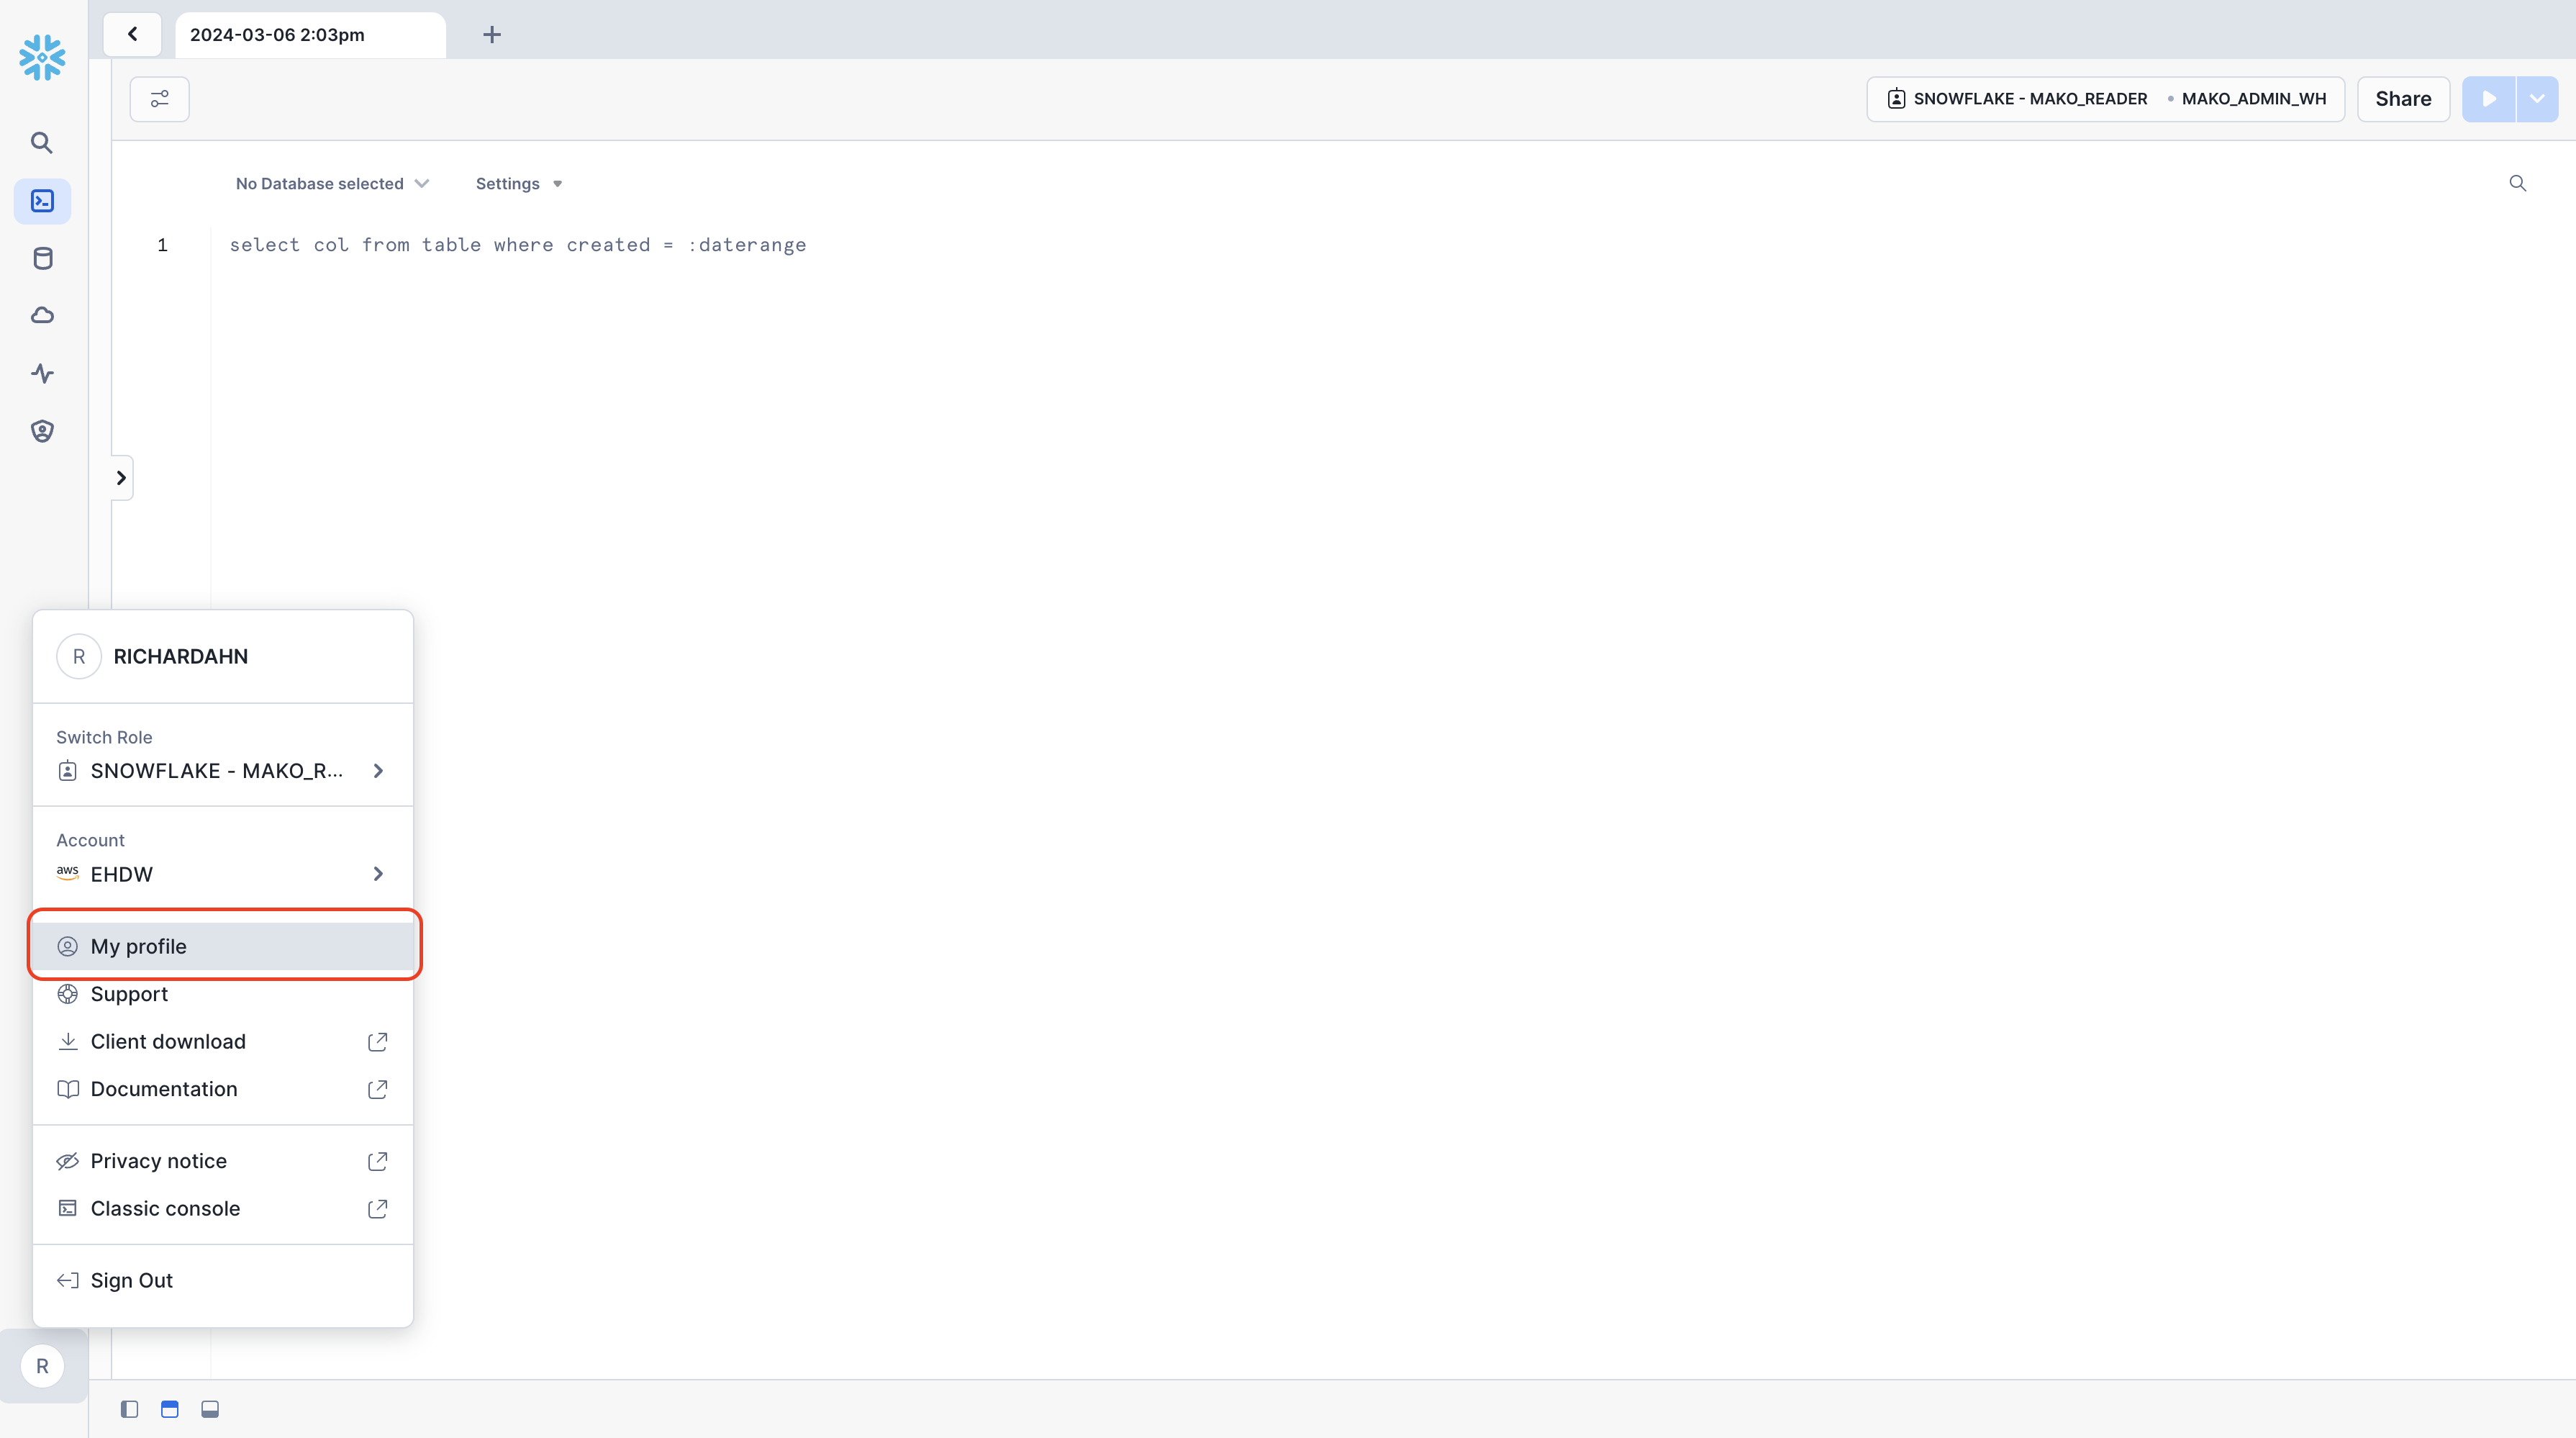Click the Snowflake logo icon
The image size is (2576, 1438).
[42, 57]
